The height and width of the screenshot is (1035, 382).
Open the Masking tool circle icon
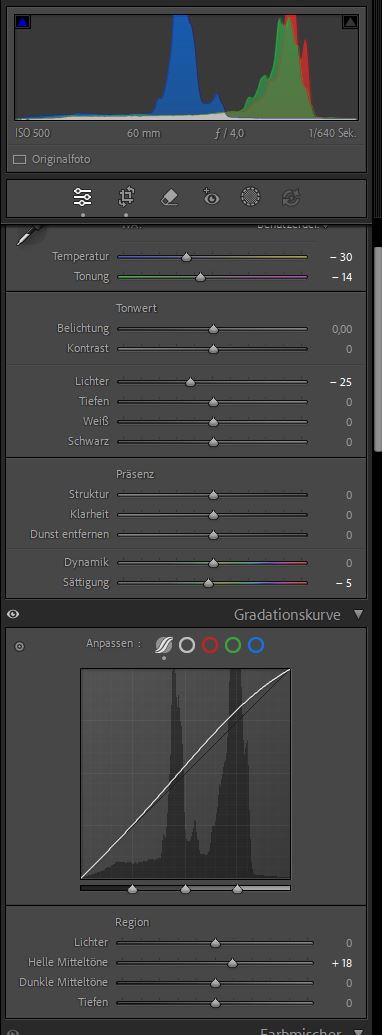pos(251,197)
